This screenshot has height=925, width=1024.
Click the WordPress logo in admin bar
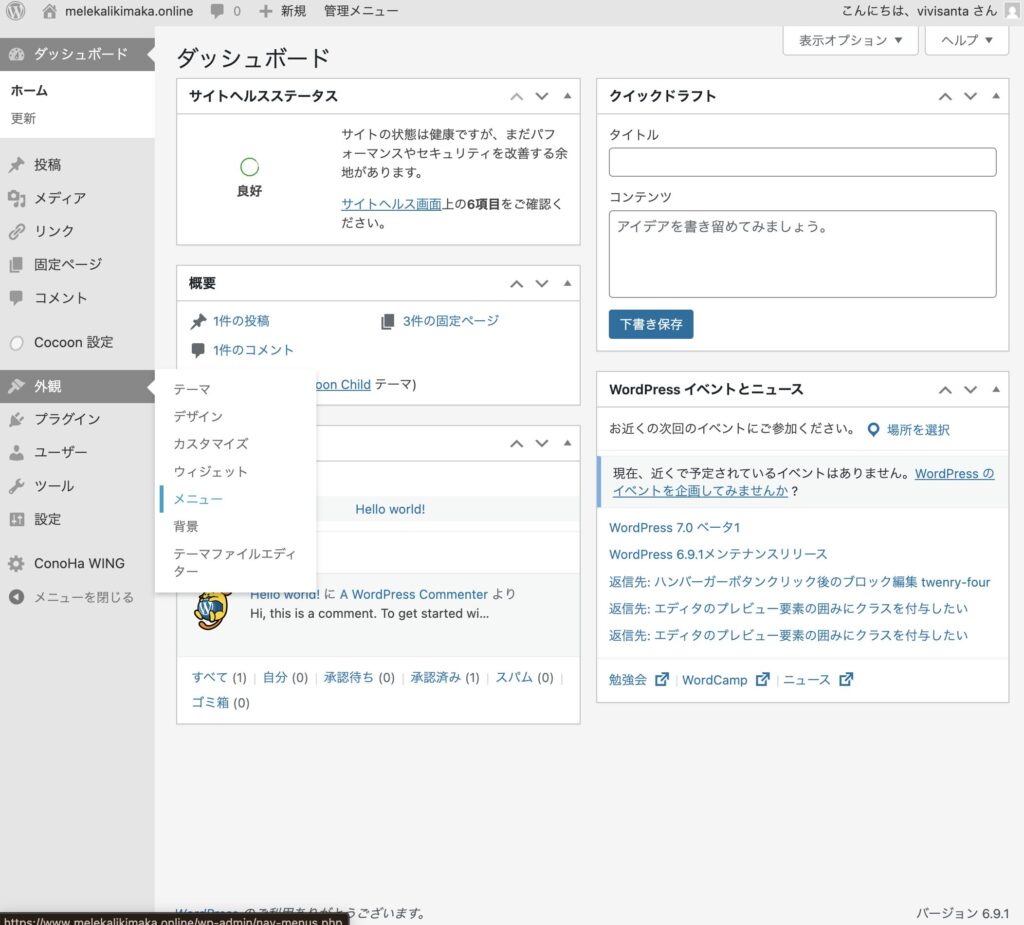point(15,11)
